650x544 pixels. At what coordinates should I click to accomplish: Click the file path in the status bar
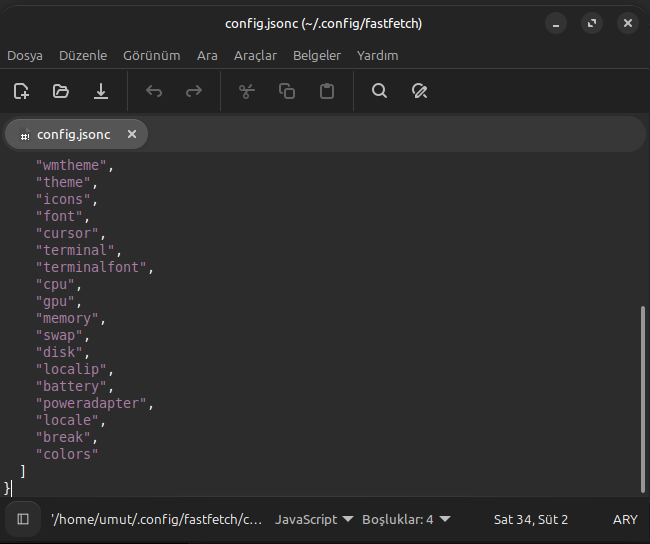(x=157, y=520)
